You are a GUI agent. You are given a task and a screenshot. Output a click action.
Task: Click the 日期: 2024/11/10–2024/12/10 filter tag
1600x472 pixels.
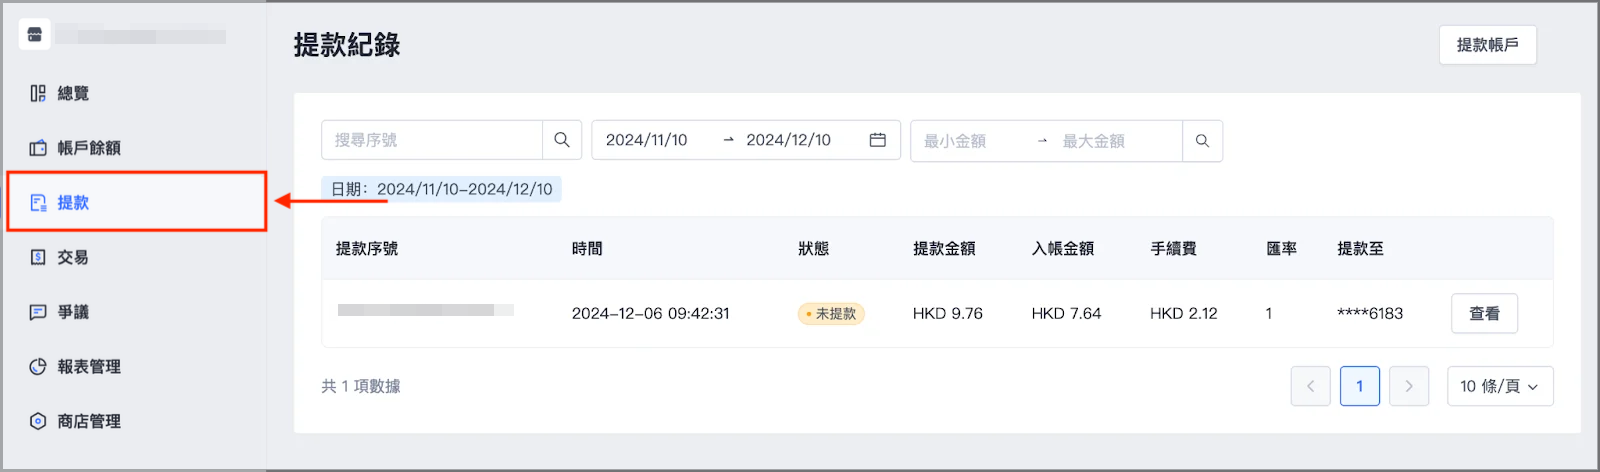point(441,189)
